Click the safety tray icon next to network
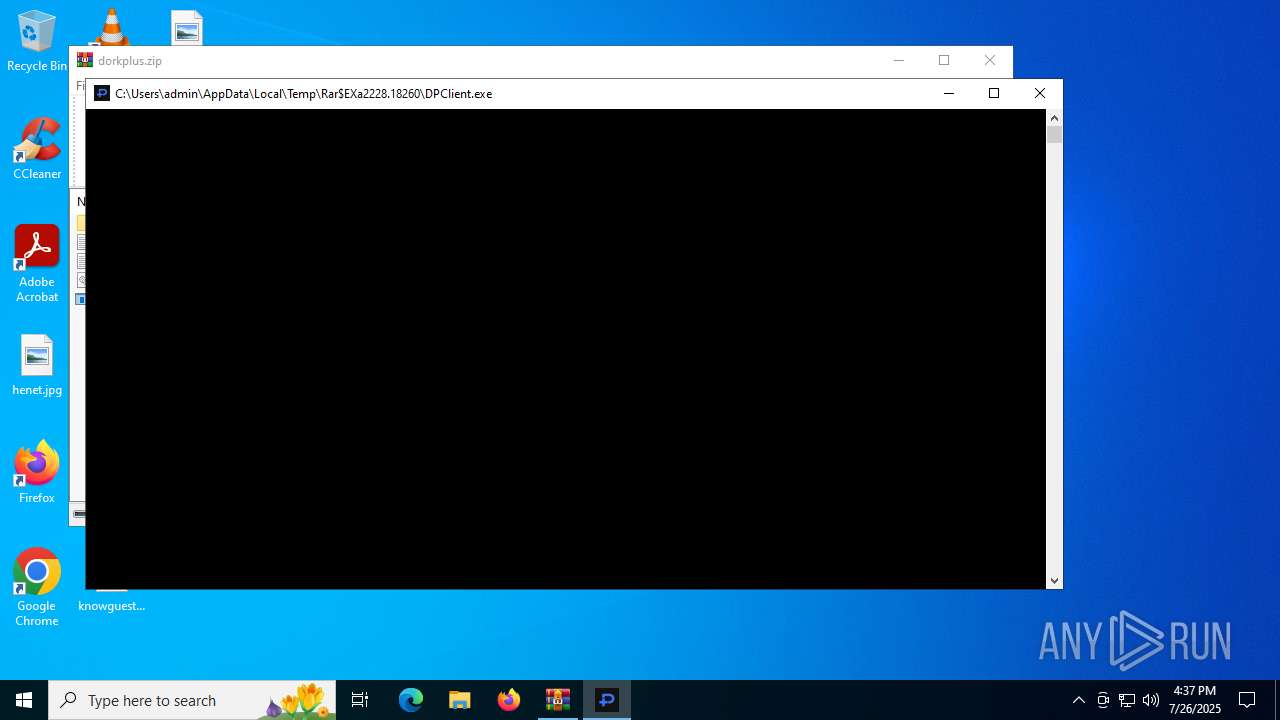Image resolution: width=1280 pixels, height=720 pixels. point(1103,700)
